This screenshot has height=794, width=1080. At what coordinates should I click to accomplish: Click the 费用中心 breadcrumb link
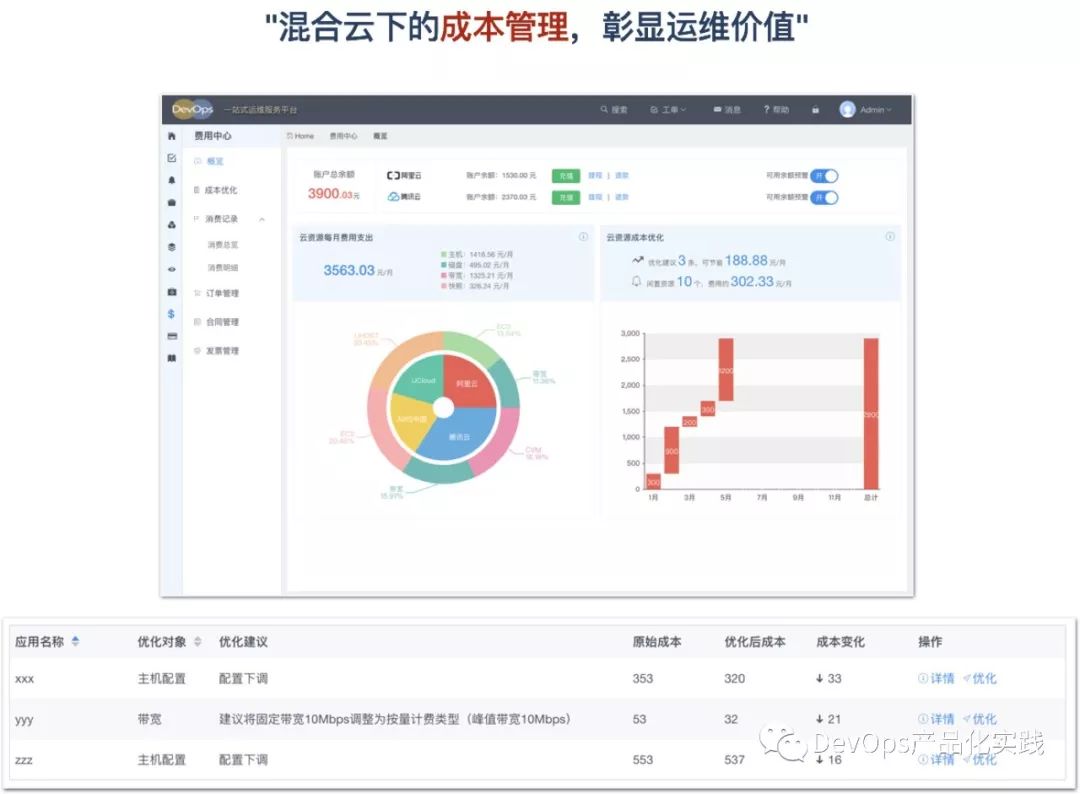pyautogui.click(x=343, y=136)
